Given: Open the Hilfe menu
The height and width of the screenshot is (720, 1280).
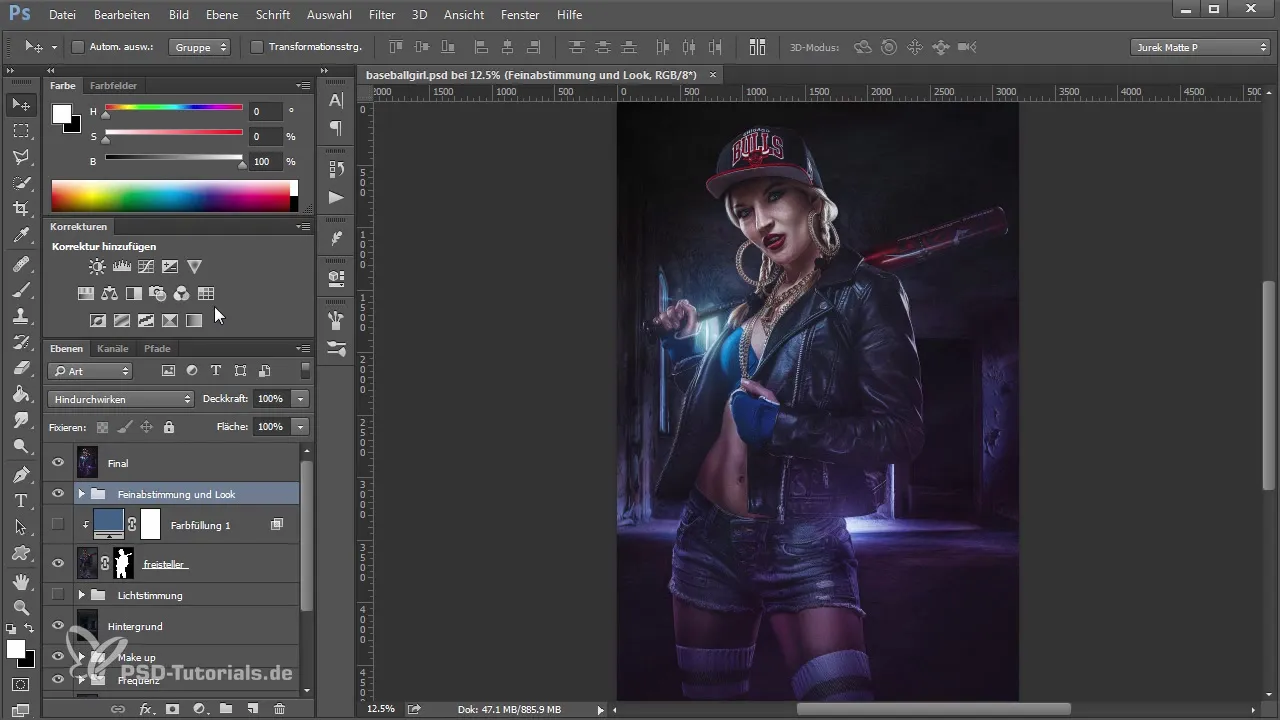Looking at the screenshot, I should tap(569, 15).
